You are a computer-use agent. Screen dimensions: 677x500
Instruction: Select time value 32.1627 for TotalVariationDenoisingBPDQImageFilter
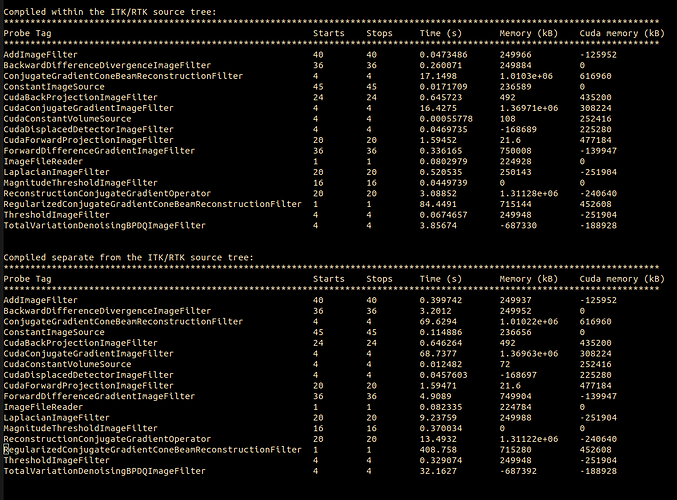pos(438,471)
